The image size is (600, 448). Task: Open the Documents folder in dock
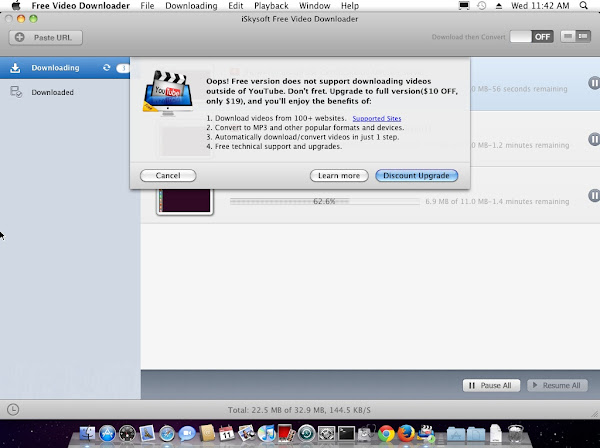[x=476, y=434]
